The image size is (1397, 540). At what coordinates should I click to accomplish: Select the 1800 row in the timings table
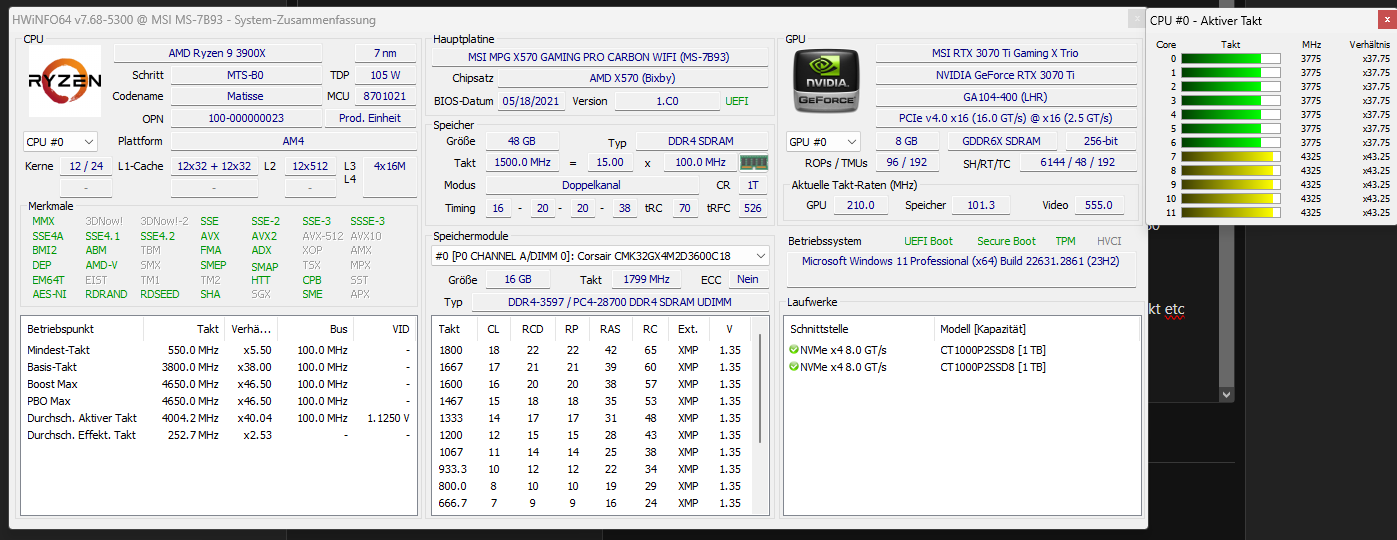click(596, 350)
